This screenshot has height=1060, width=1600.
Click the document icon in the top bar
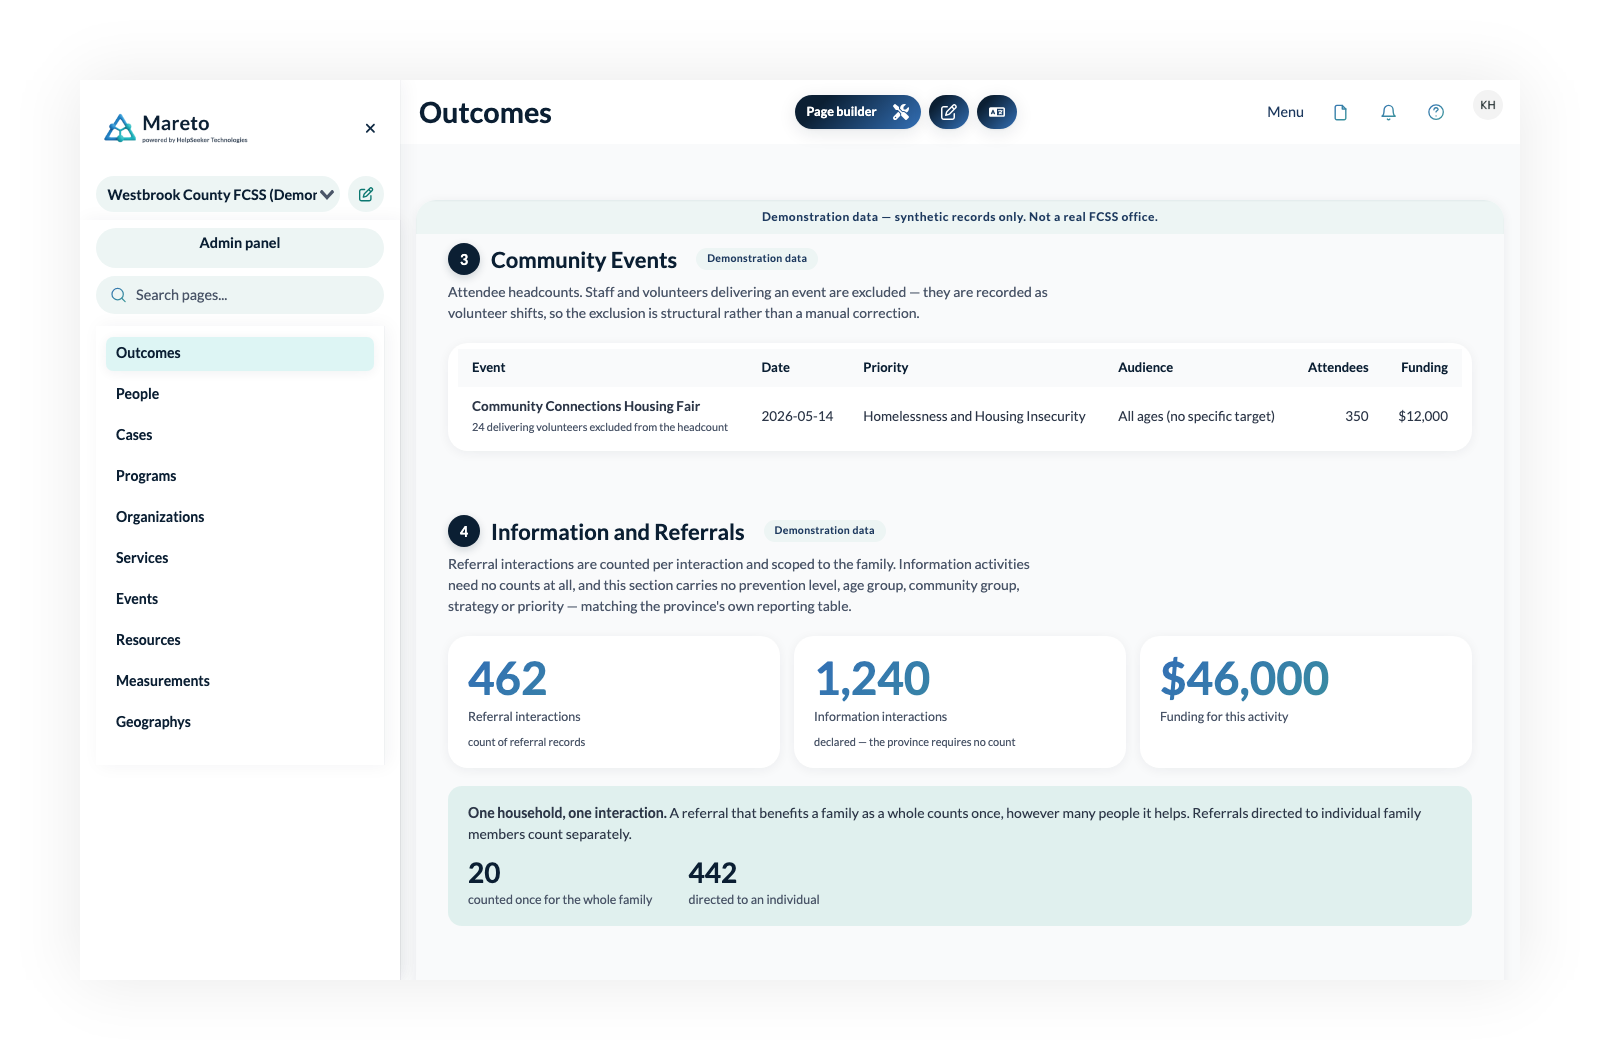pyautogui.click(x=1340, y=112)
